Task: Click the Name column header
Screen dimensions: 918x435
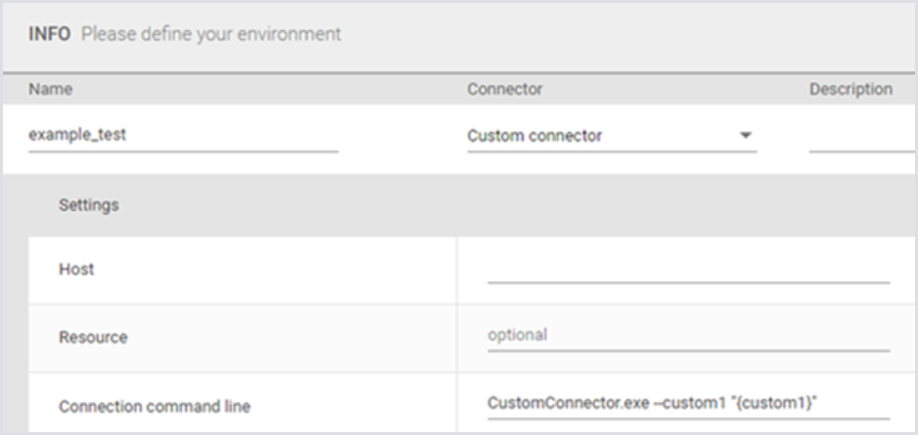Action: [x=50, y=89]
